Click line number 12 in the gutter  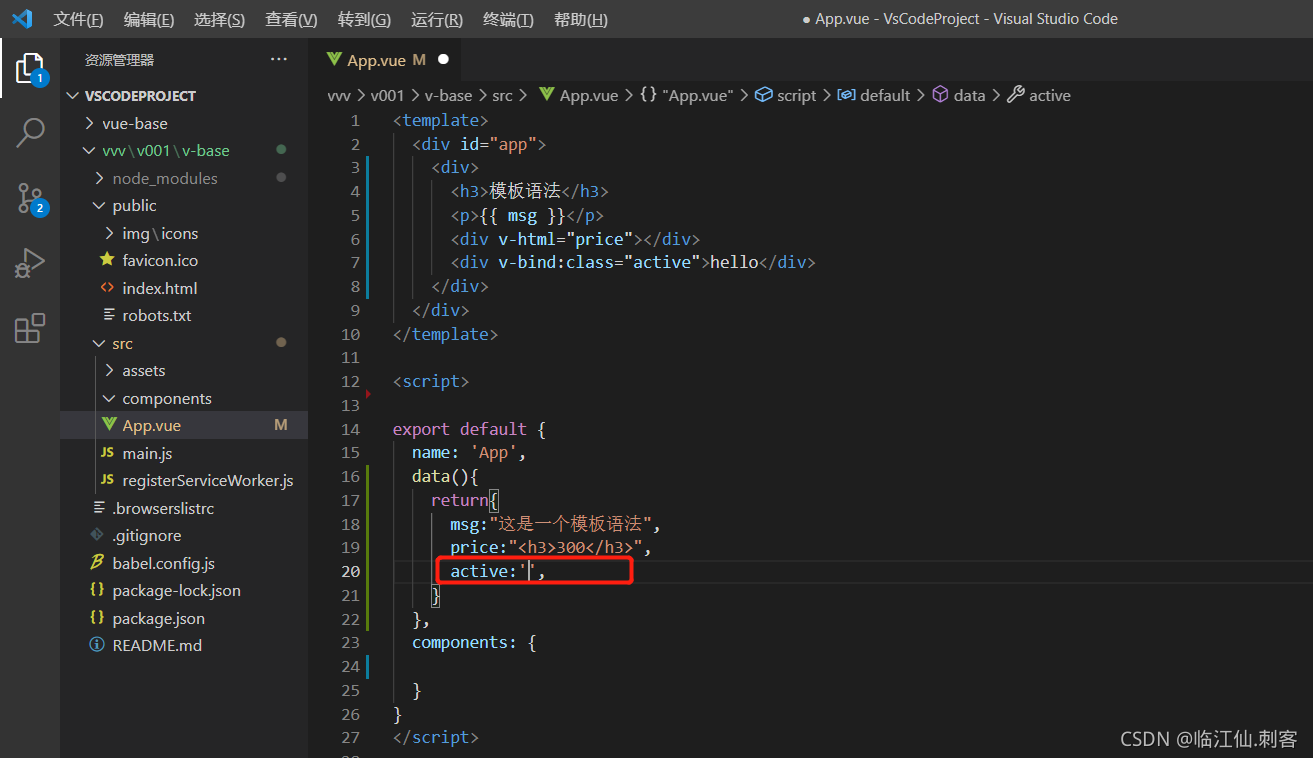click(x=350, y=381)
